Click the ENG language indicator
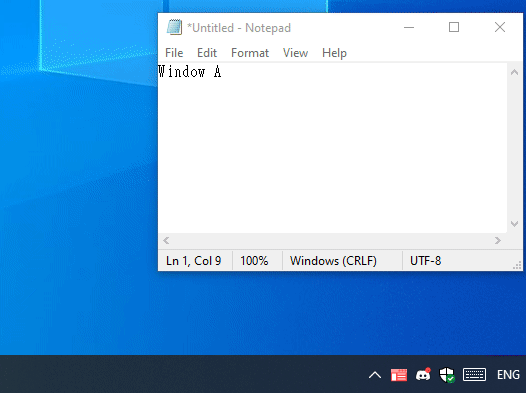Image resolution: width=526 pixels, height=393 pixels. pyautogui.click(x=508, y=375)
